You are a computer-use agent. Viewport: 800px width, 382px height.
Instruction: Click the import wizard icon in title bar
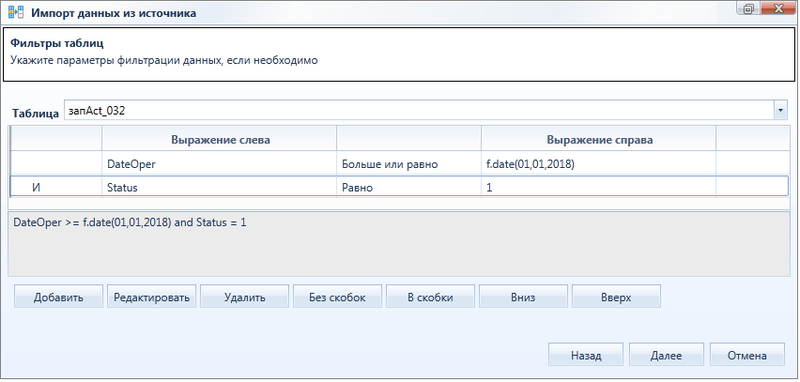click(x=16, y=13)
